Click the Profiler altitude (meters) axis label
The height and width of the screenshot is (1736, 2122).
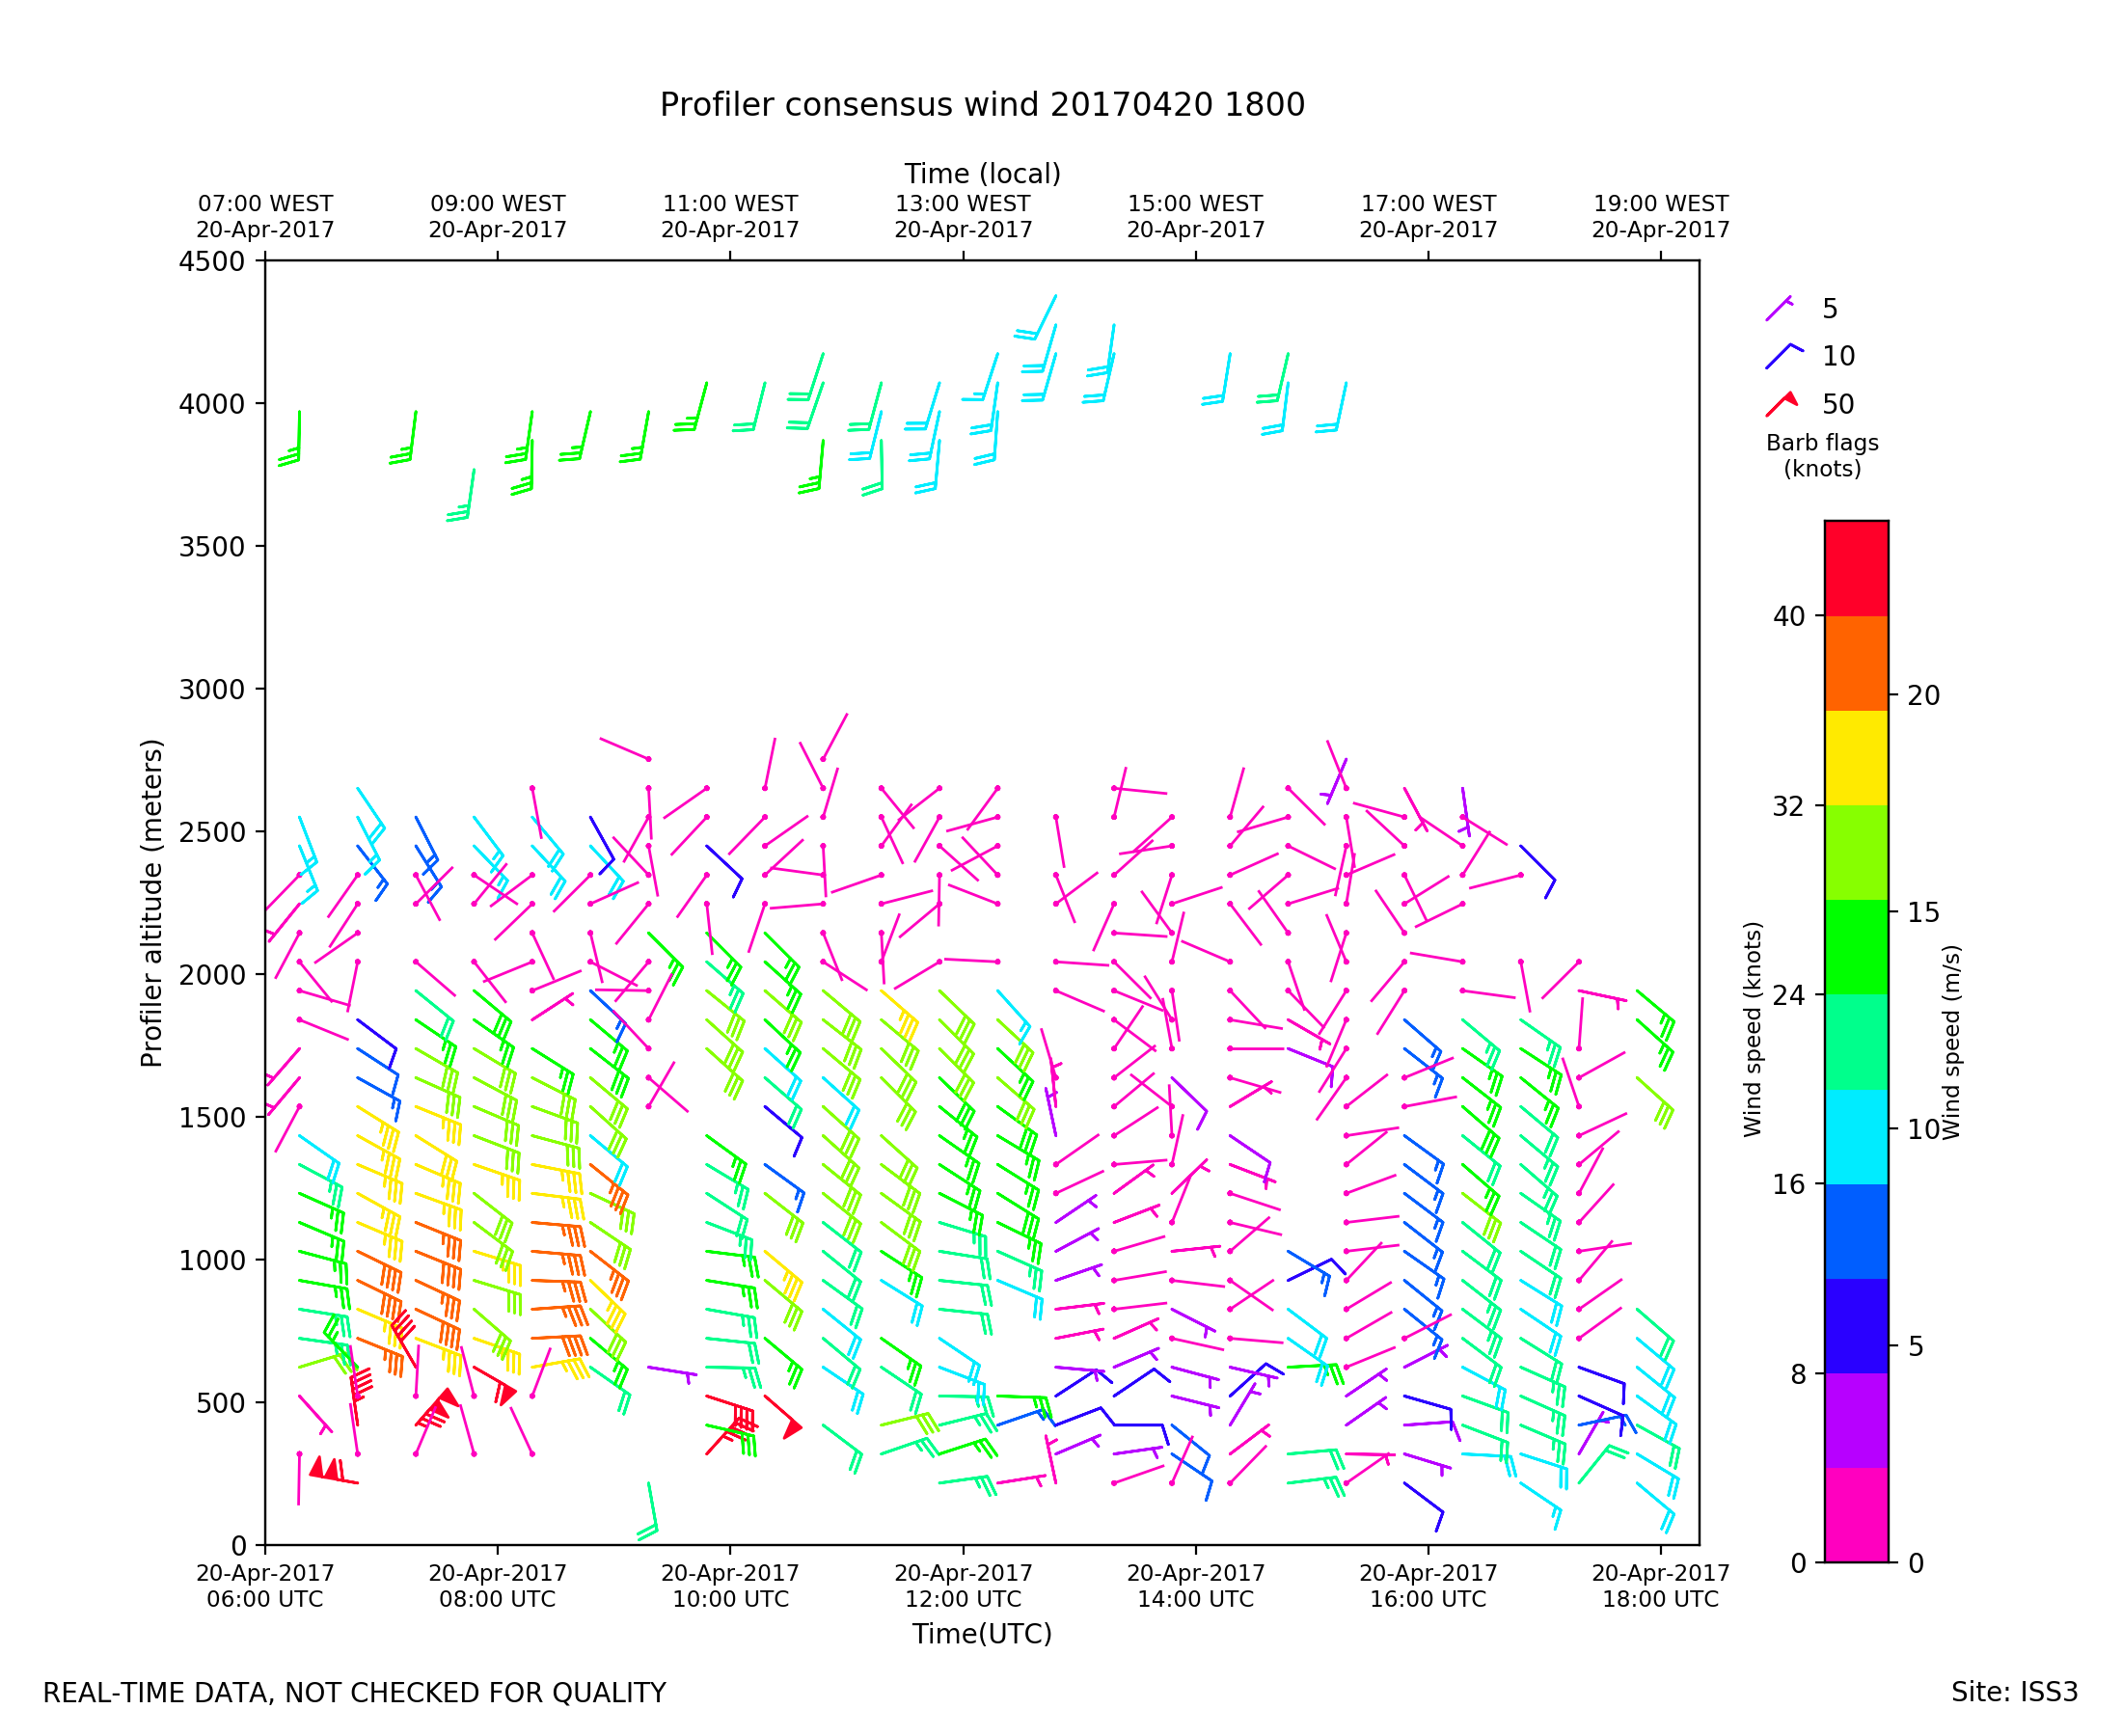(152, 903)
